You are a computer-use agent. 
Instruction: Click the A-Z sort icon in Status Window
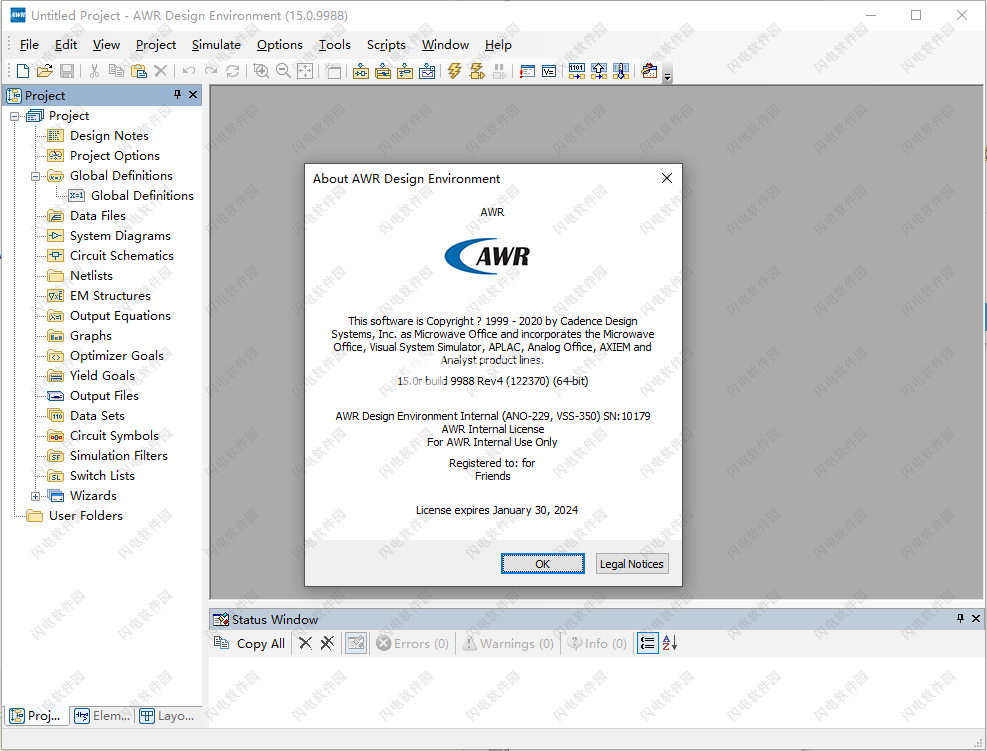coord(670,643)
